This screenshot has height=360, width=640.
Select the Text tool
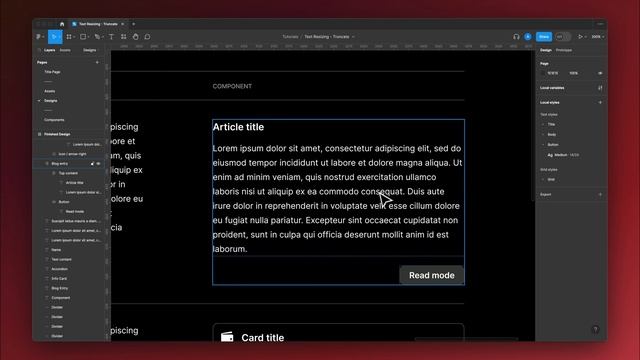[111, 37]
